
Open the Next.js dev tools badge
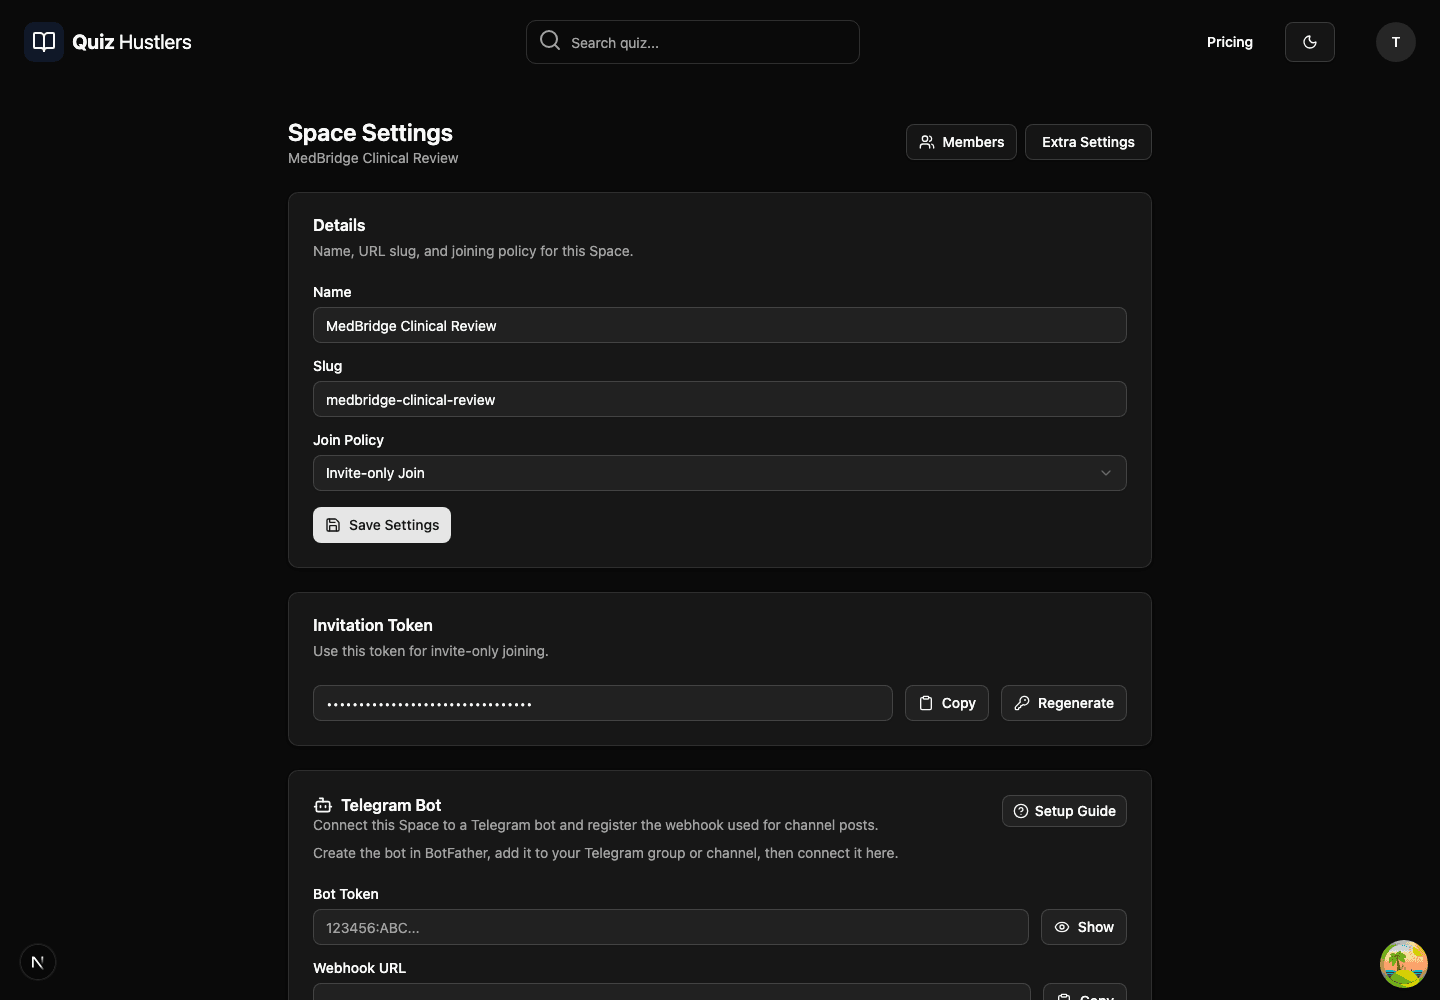(38, 962)
